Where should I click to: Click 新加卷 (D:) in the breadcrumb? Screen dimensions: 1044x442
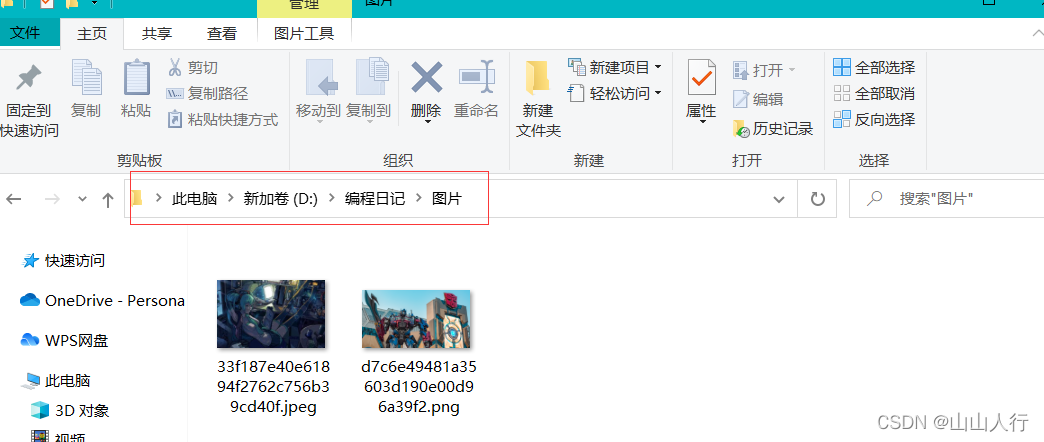coord(280,198)
